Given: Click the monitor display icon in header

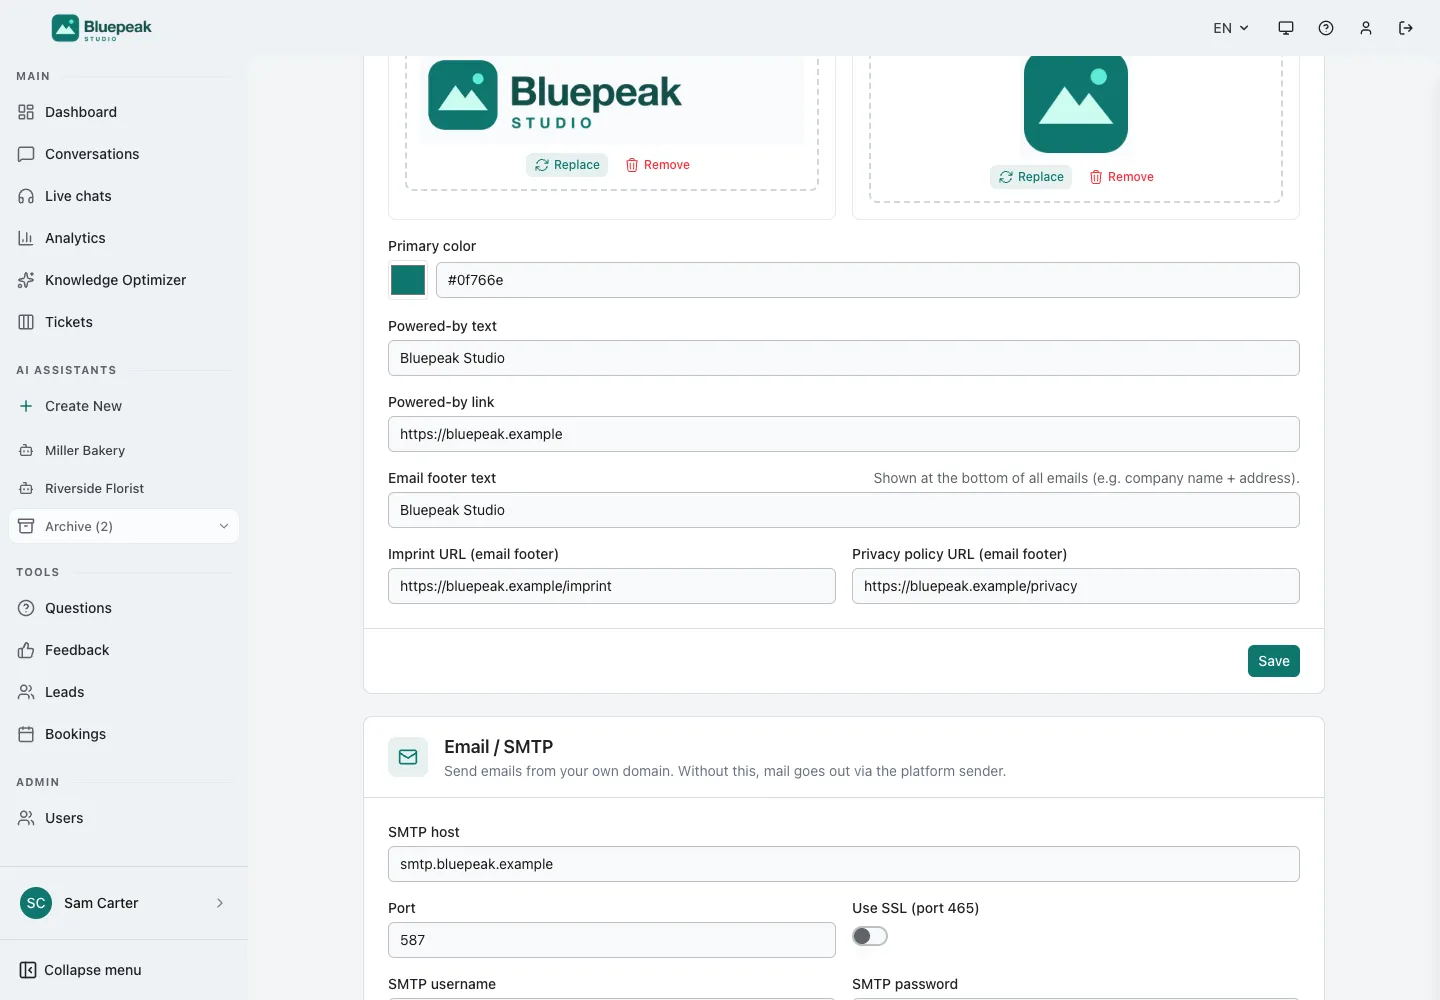Looking at the screenshot, I should click(x=1286, y=28).
